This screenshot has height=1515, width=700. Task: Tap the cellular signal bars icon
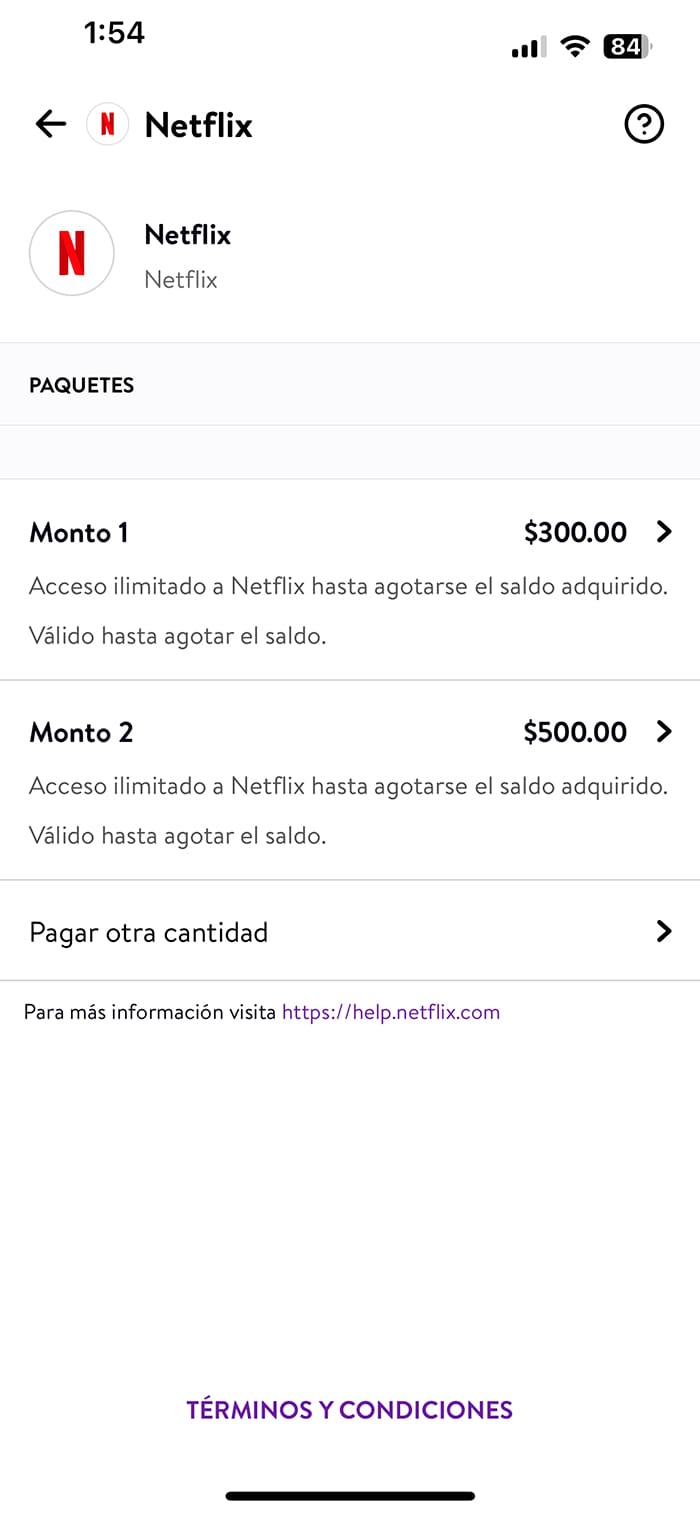tap(528, 47)
